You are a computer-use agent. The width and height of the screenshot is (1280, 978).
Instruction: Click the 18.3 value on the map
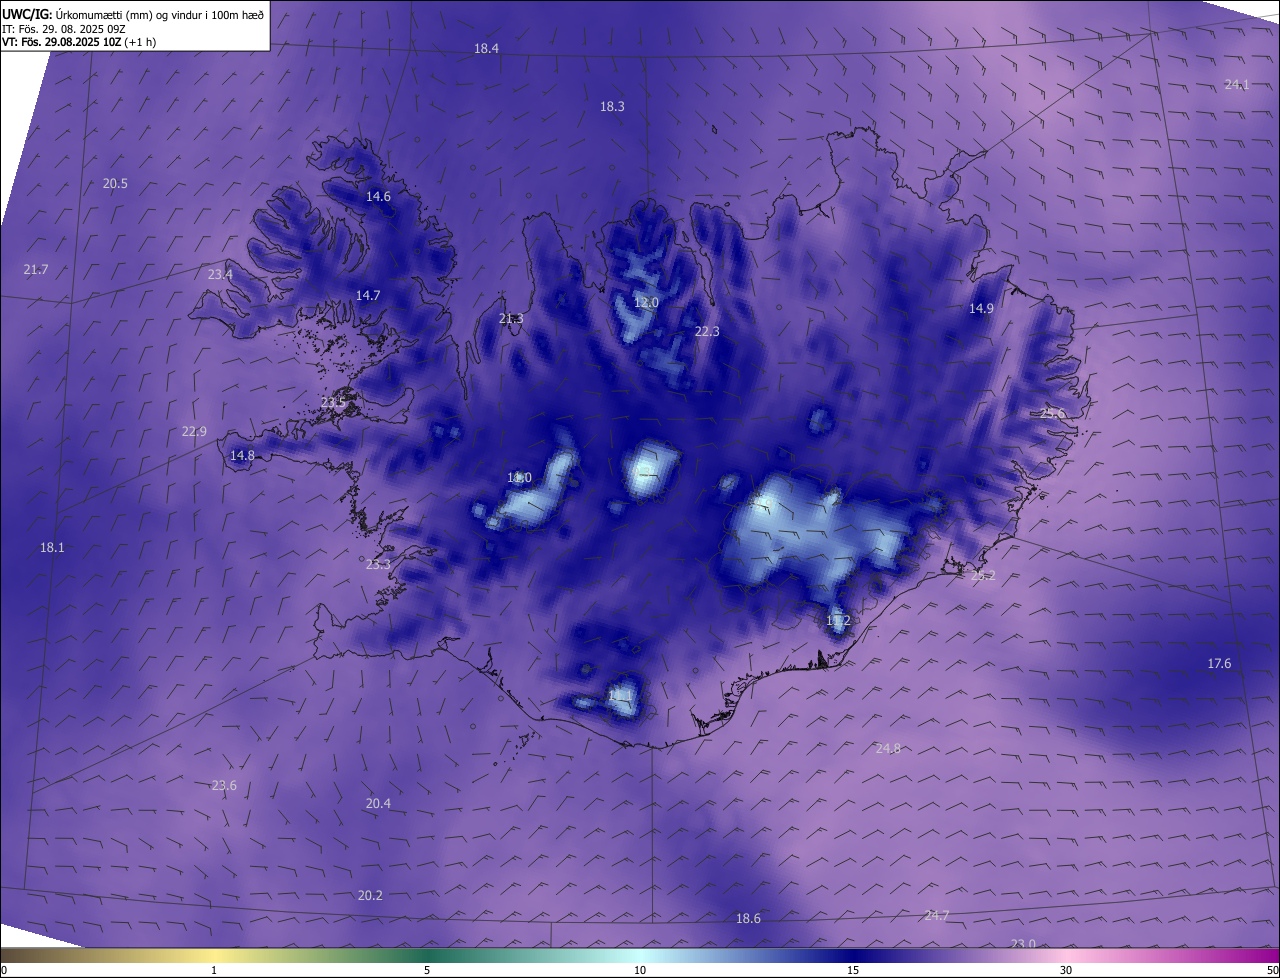tap(612, 107)
